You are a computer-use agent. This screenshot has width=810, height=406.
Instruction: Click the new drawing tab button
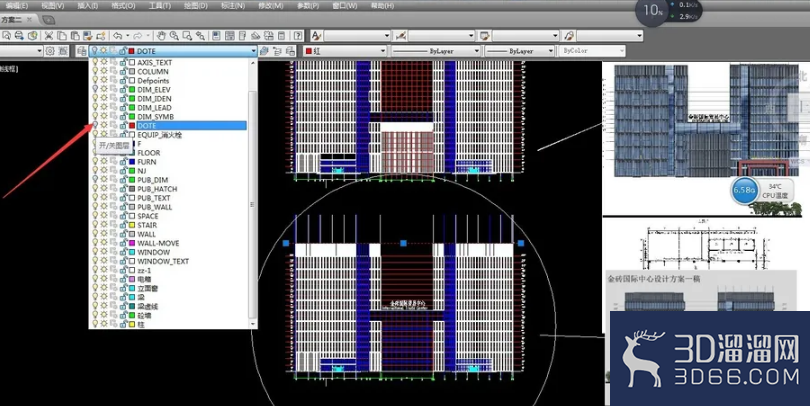coord(48,20)
